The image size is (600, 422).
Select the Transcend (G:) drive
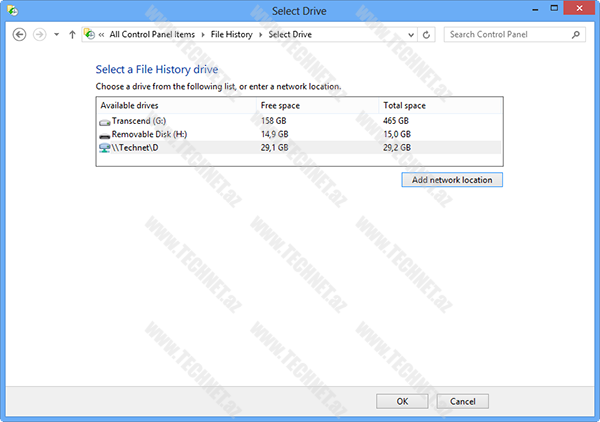(x=299, y=121)
